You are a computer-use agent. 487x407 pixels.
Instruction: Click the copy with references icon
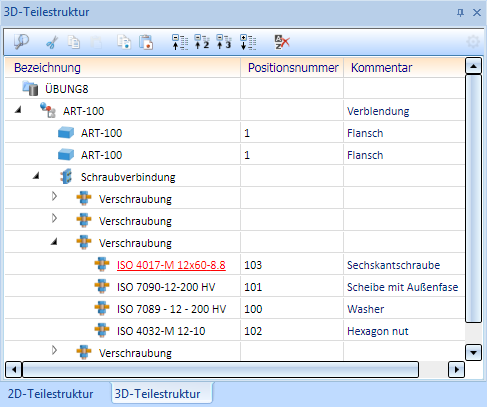click(x=124, y=42)
